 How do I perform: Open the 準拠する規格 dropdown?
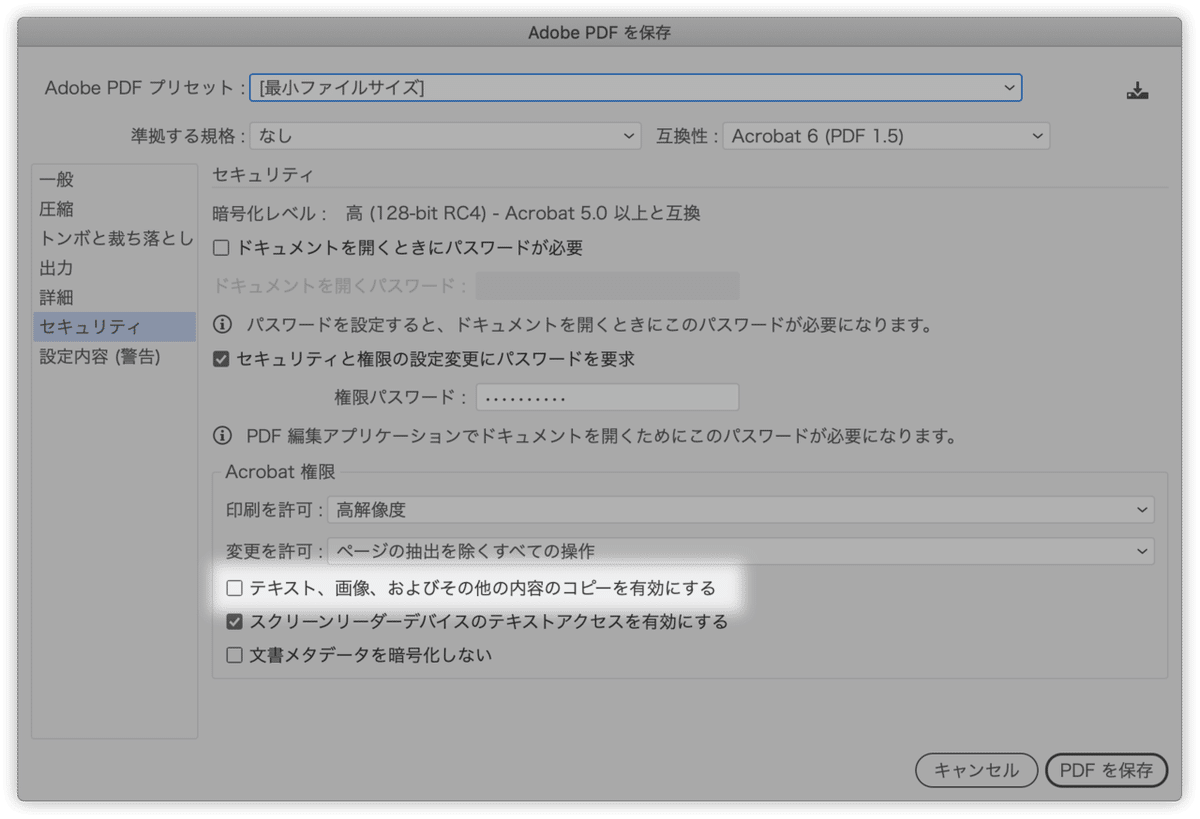coord(446,136)
